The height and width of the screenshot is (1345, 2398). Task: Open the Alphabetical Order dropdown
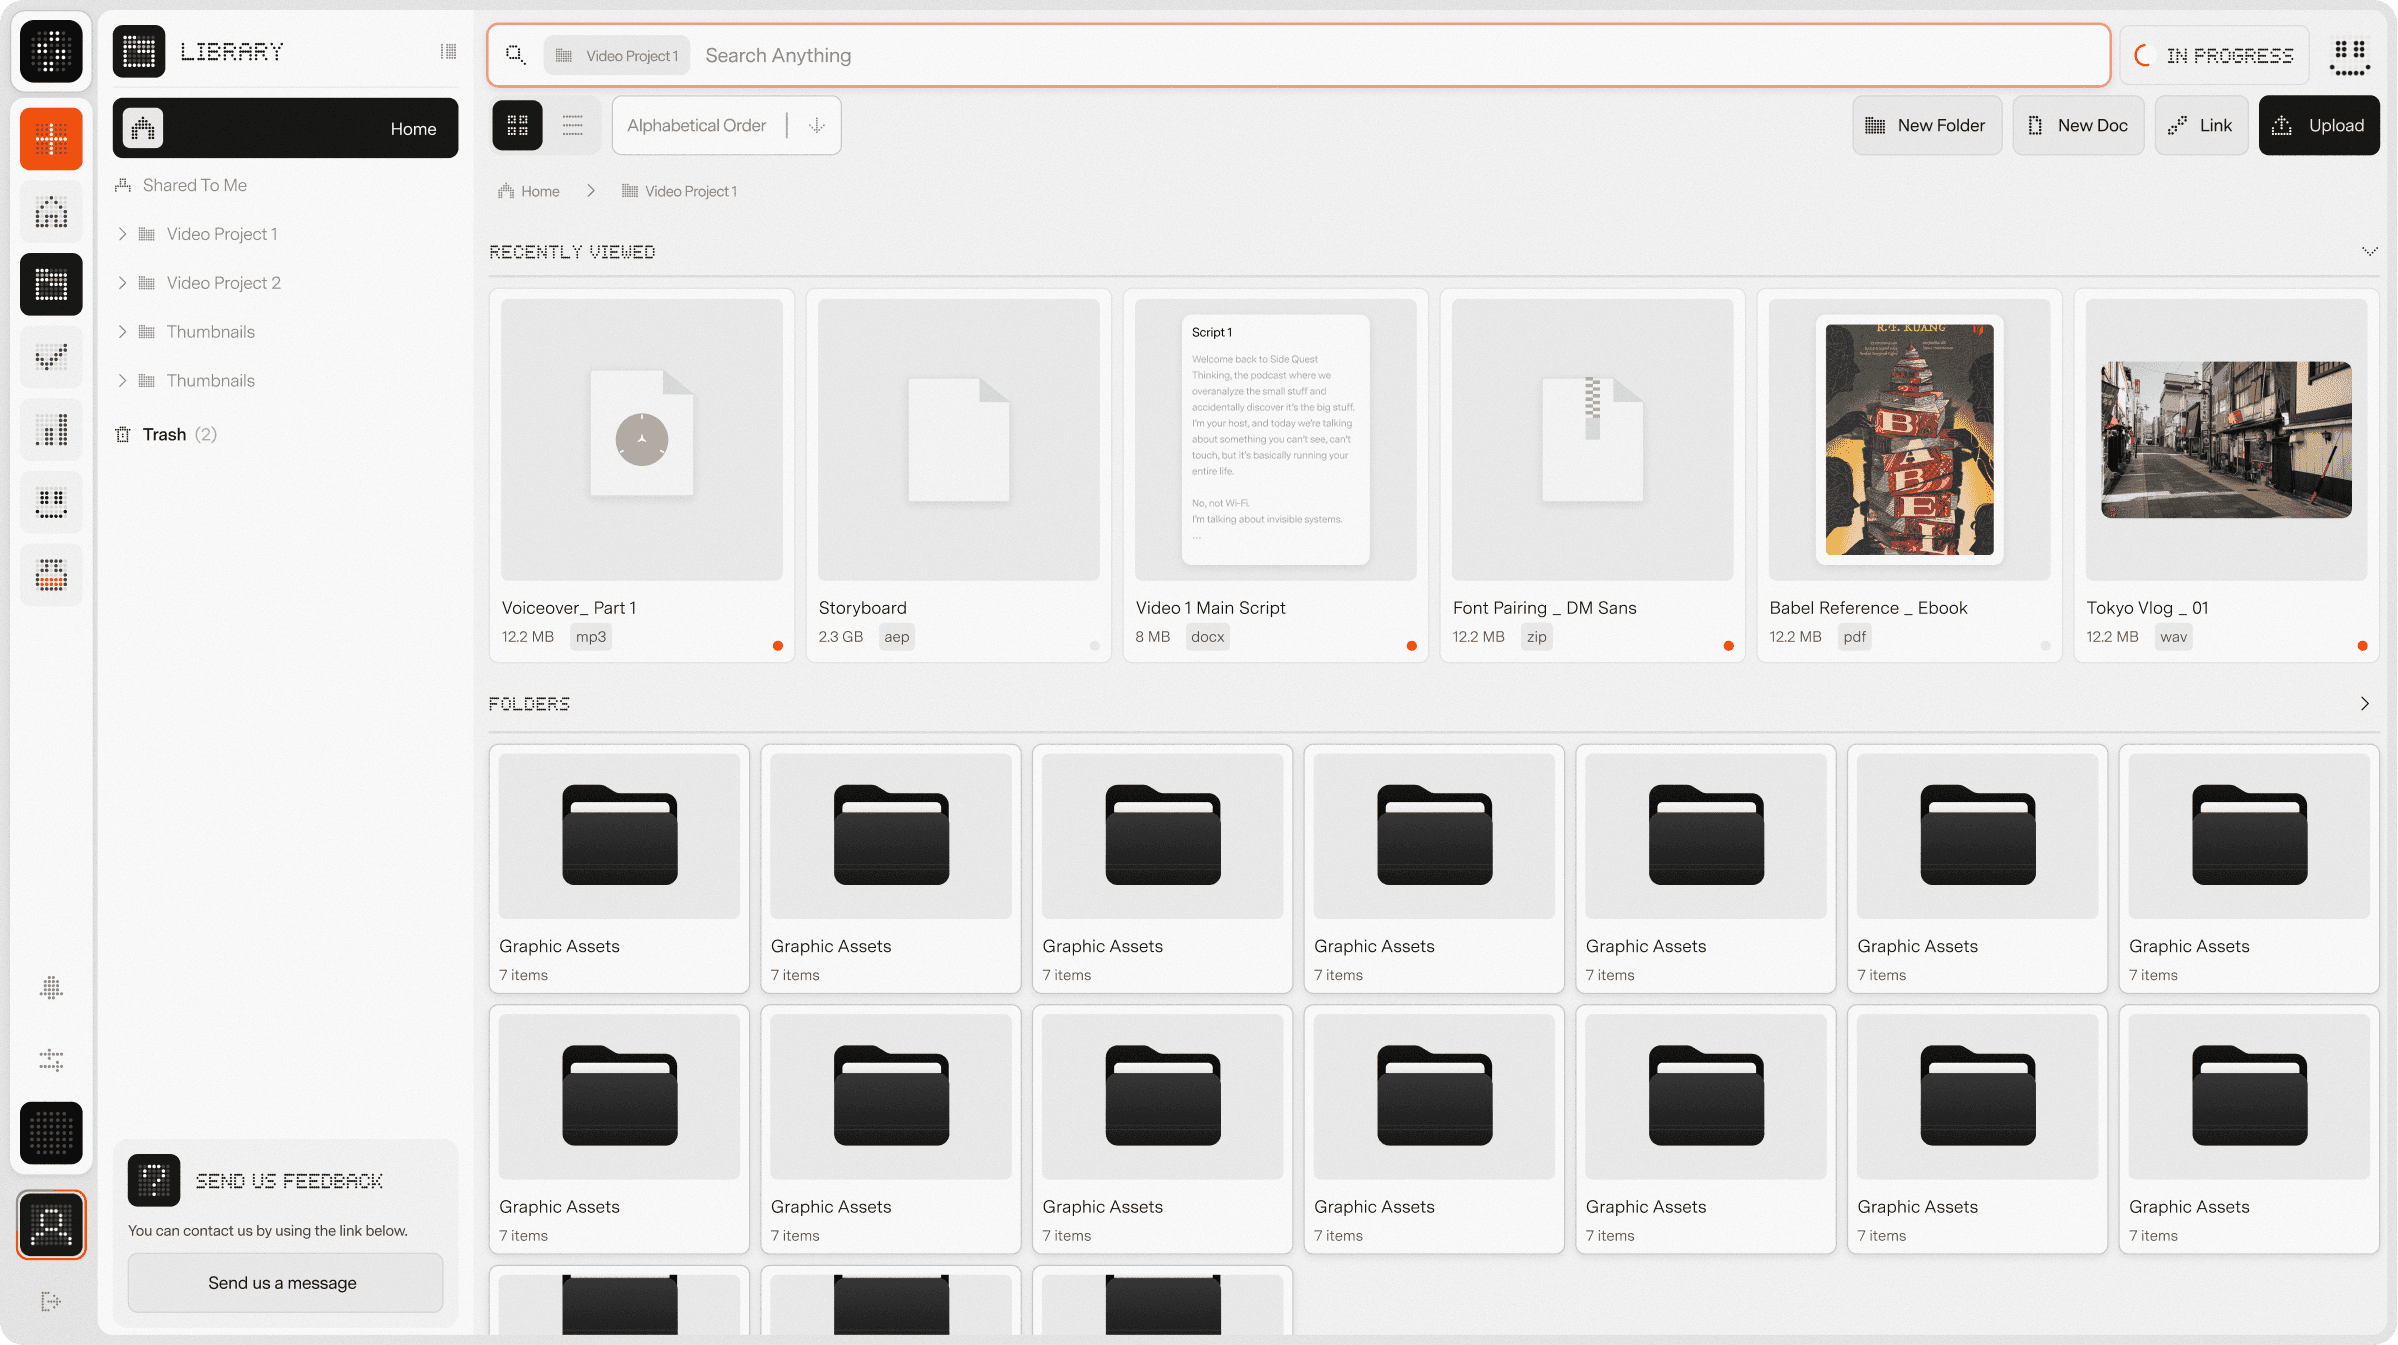[x=697, y=125]
